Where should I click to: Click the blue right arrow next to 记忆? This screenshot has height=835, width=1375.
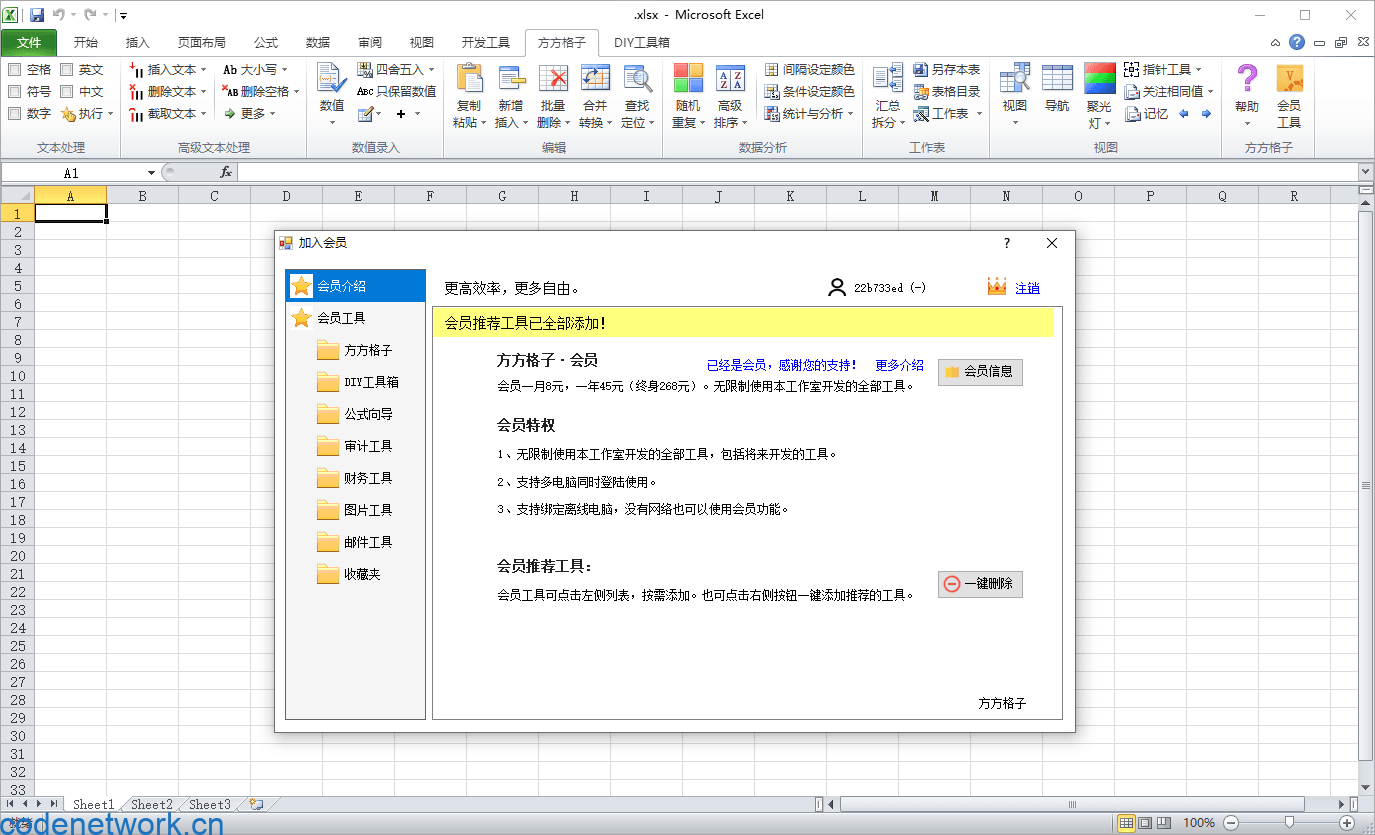pos(1206,113)
